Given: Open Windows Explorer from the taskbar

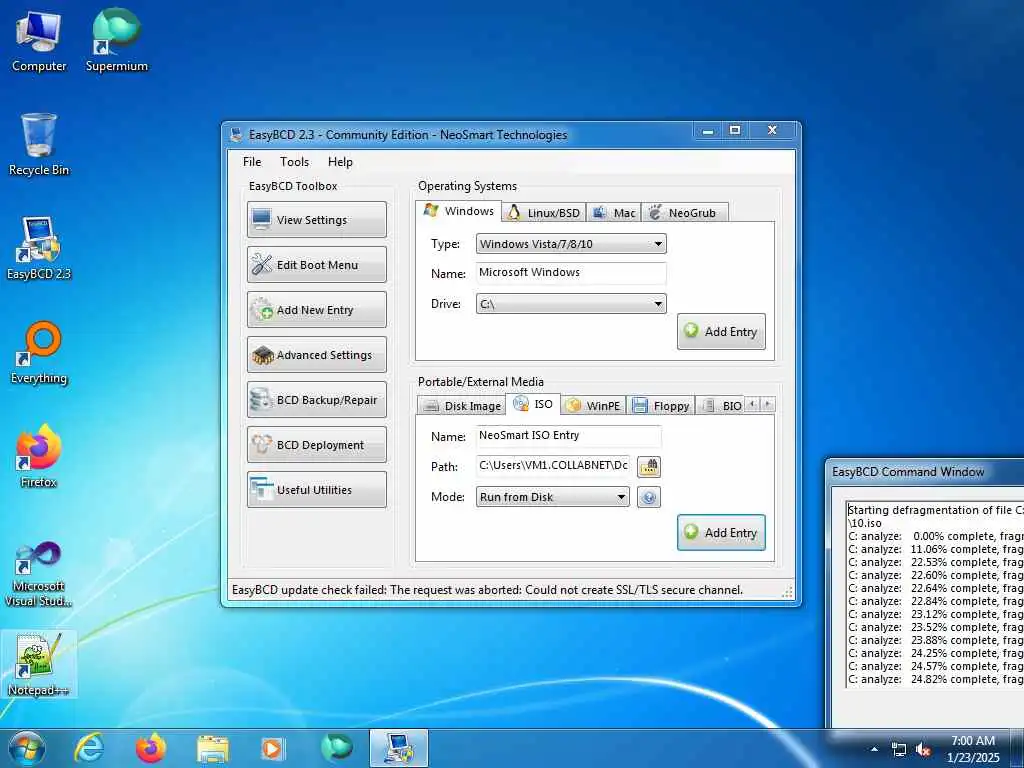Looking at the screenshot, I should [212, 748].
